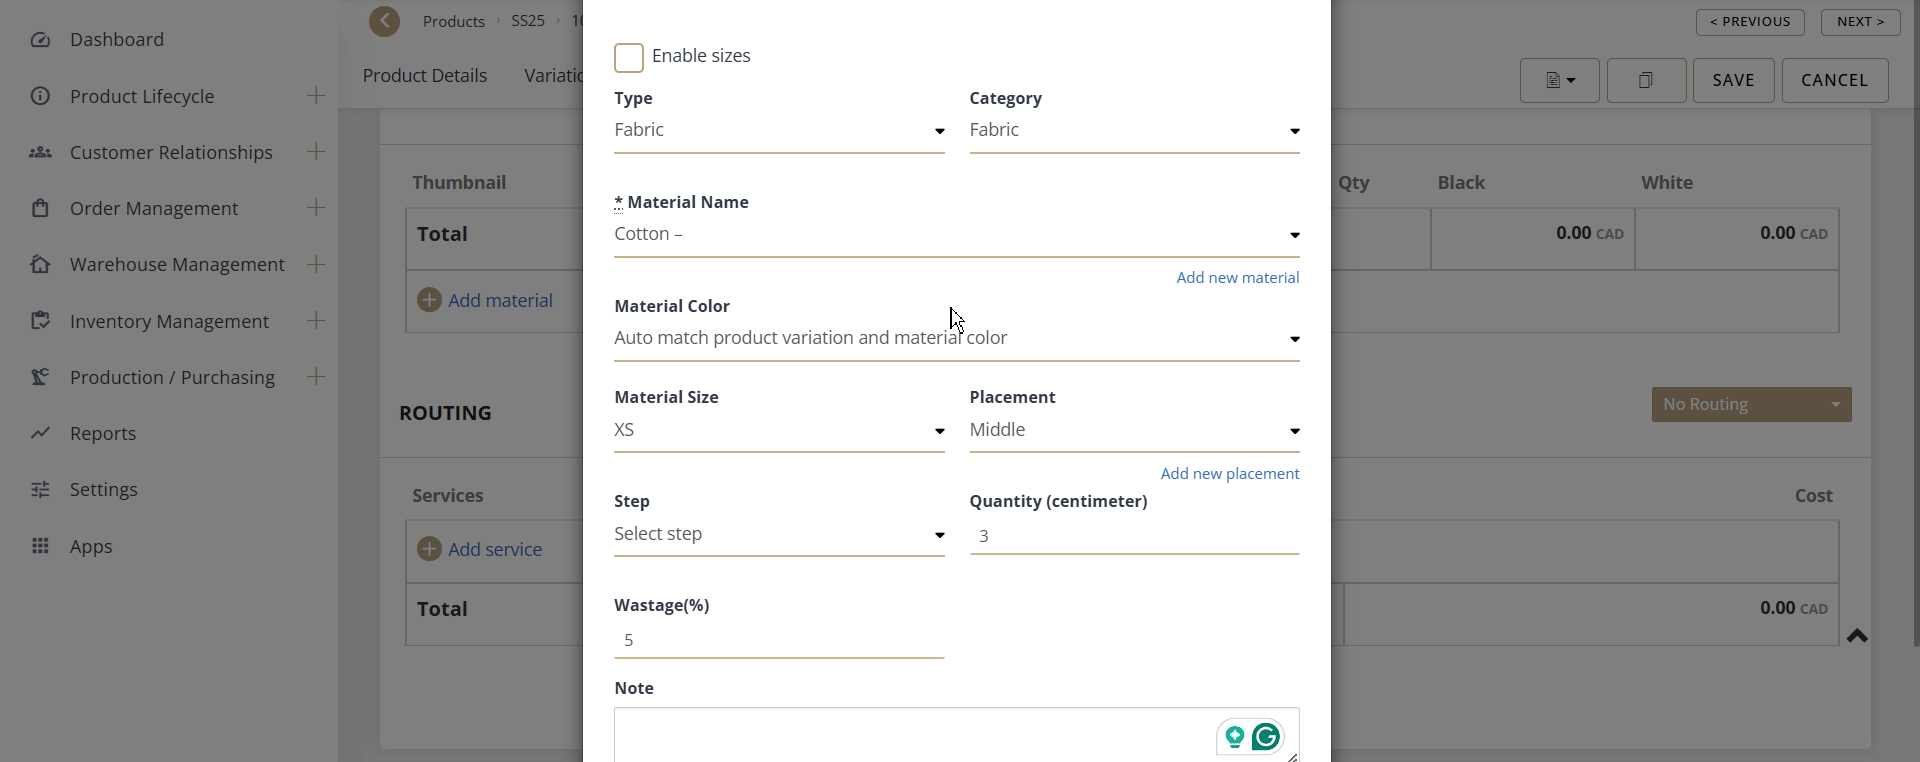Viewport: 1920px width, 762px height.
Task: Open the Type dropdown showing Fabric
Action: [778, 131]
